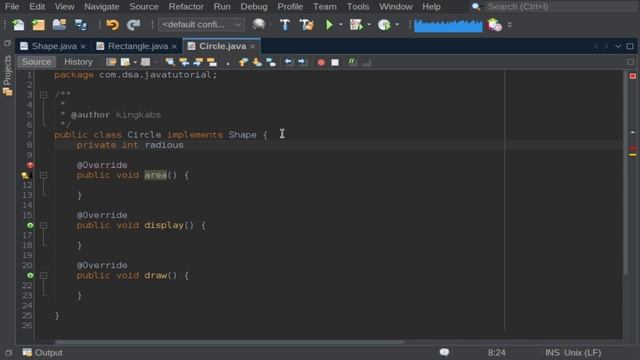Shift the line right
640x360 pixels.
[x=302, y=62]
